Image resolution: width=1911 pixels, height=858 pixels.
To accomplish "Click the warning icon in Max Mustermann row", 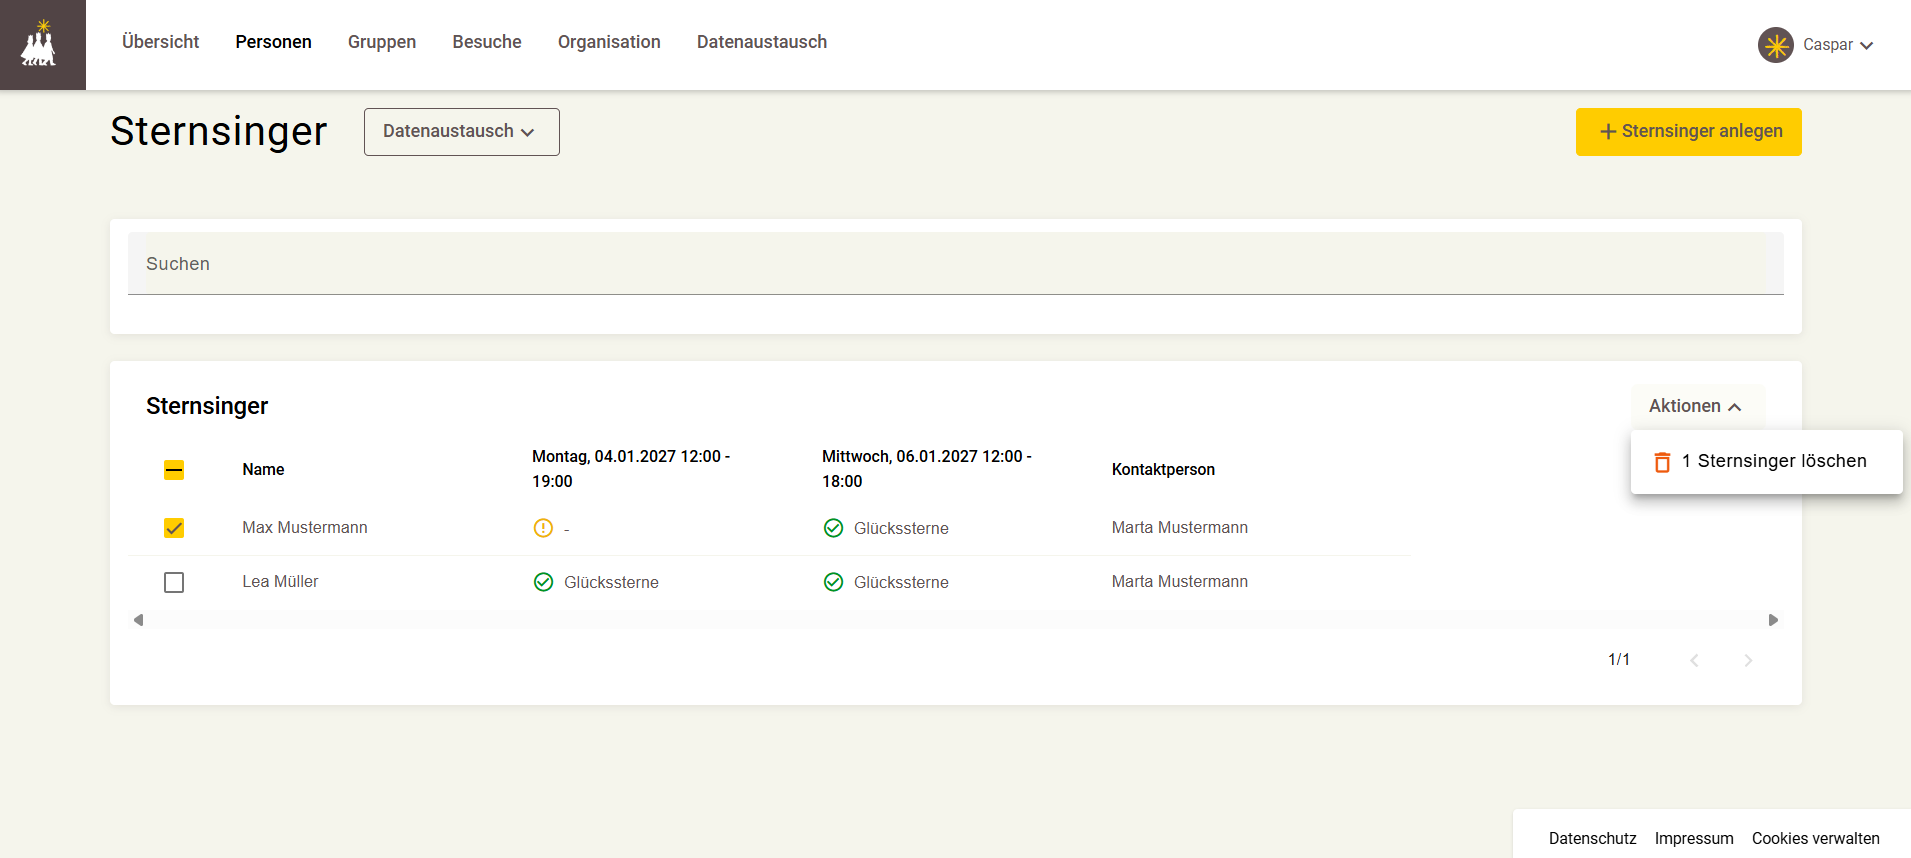I will [543, 528].
